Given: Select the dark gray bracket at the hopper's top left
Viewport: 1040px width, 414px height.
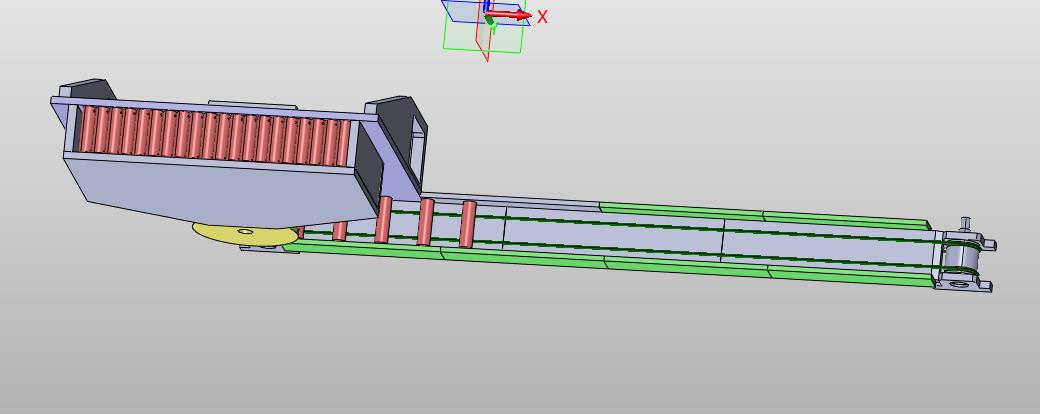Looking at the screenshot, I should coord(88,89).
